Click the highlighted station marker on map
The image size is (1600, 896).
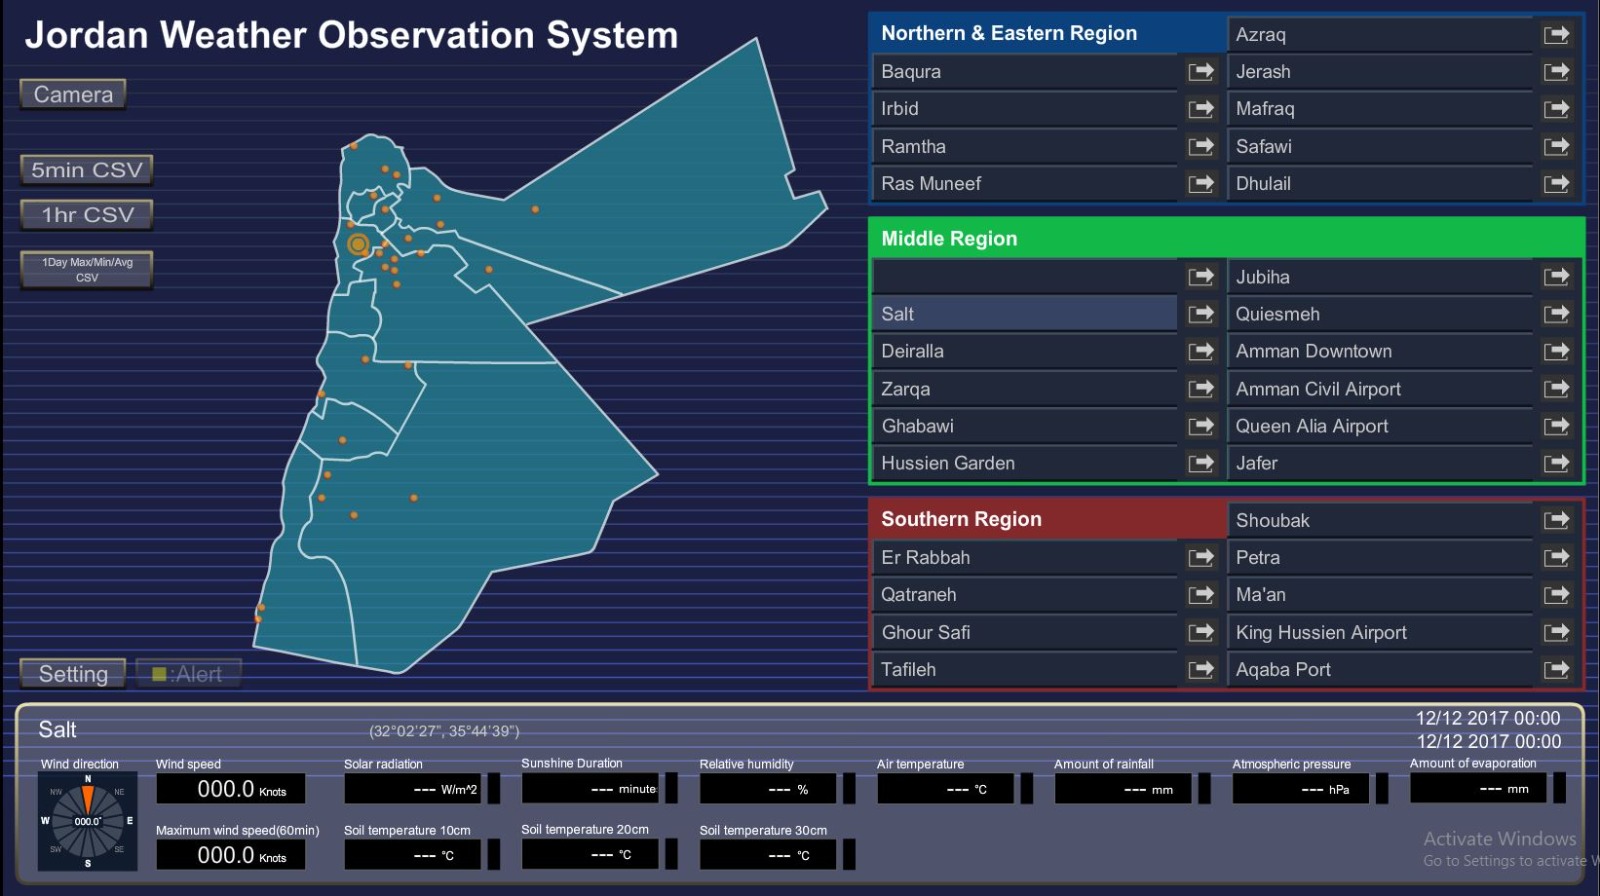358,244
